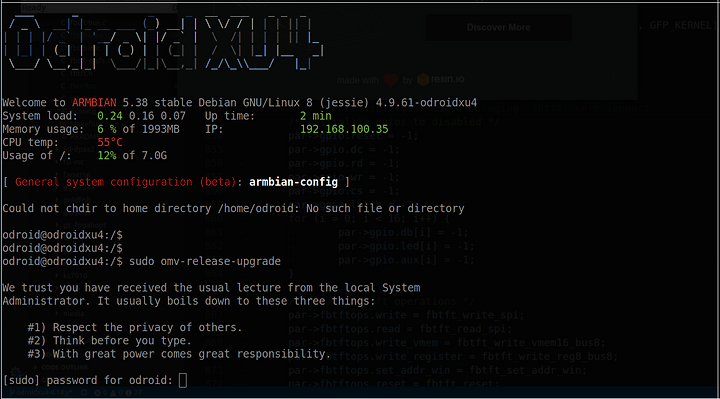Click the resin.io link in background window
This screenshot has height=399, width=720.
[x=441, y=79]
